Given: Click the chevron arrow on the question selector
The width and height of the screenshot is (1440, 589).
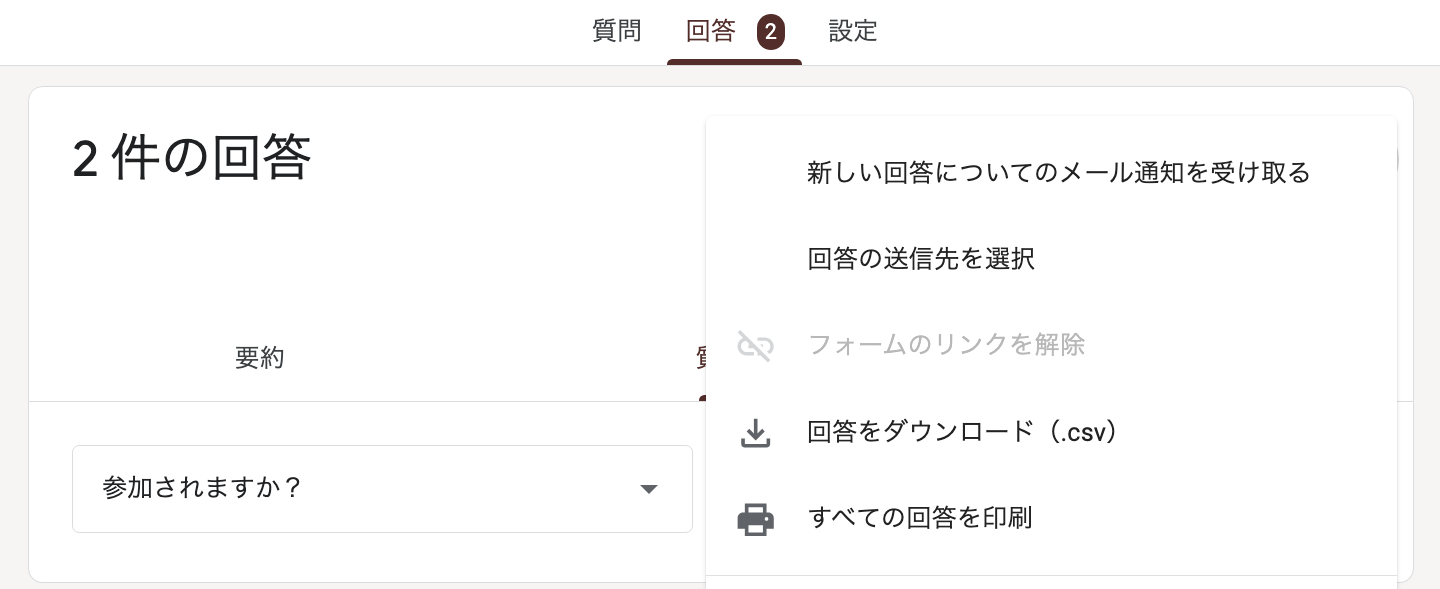Looking at the screenshot, I should [x=649, y=489].
